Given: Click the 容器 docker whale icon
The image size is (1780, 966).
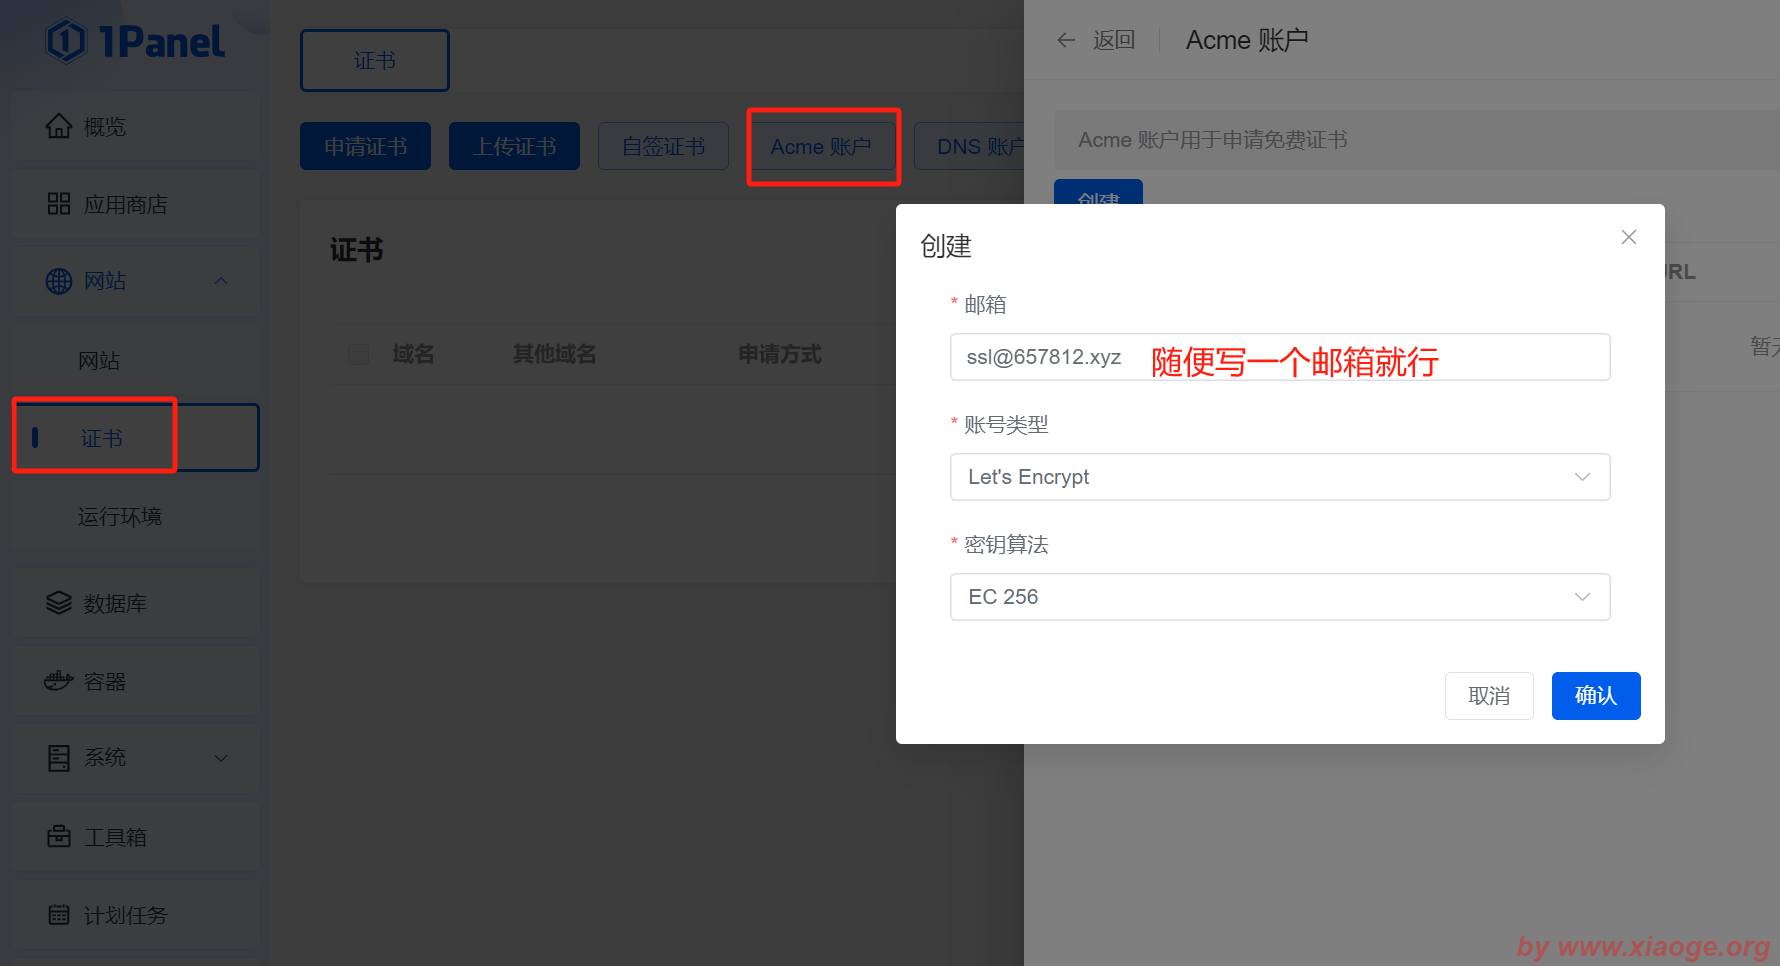Looking at the screenshot, I should pos(59,681).
